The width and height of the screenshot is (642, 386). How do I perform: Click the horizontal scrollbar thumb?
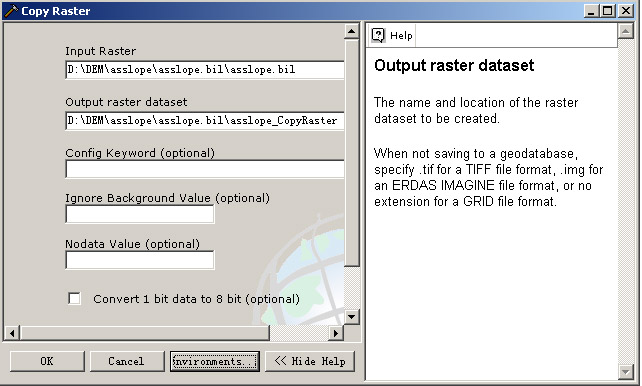coord(145,333)
